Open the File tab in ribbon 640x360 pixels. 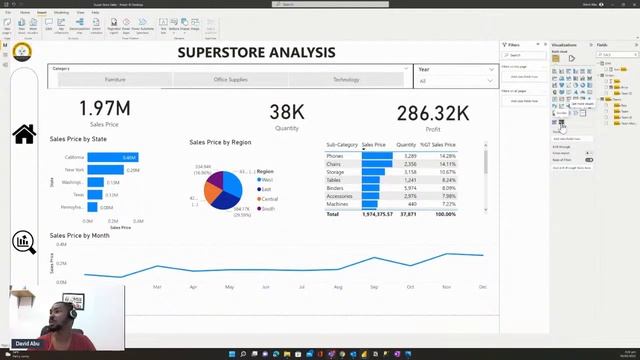(8, 13)
